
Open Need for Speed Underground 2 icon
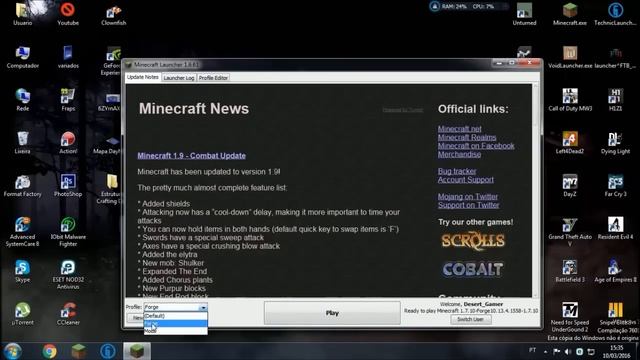(570, 317)
